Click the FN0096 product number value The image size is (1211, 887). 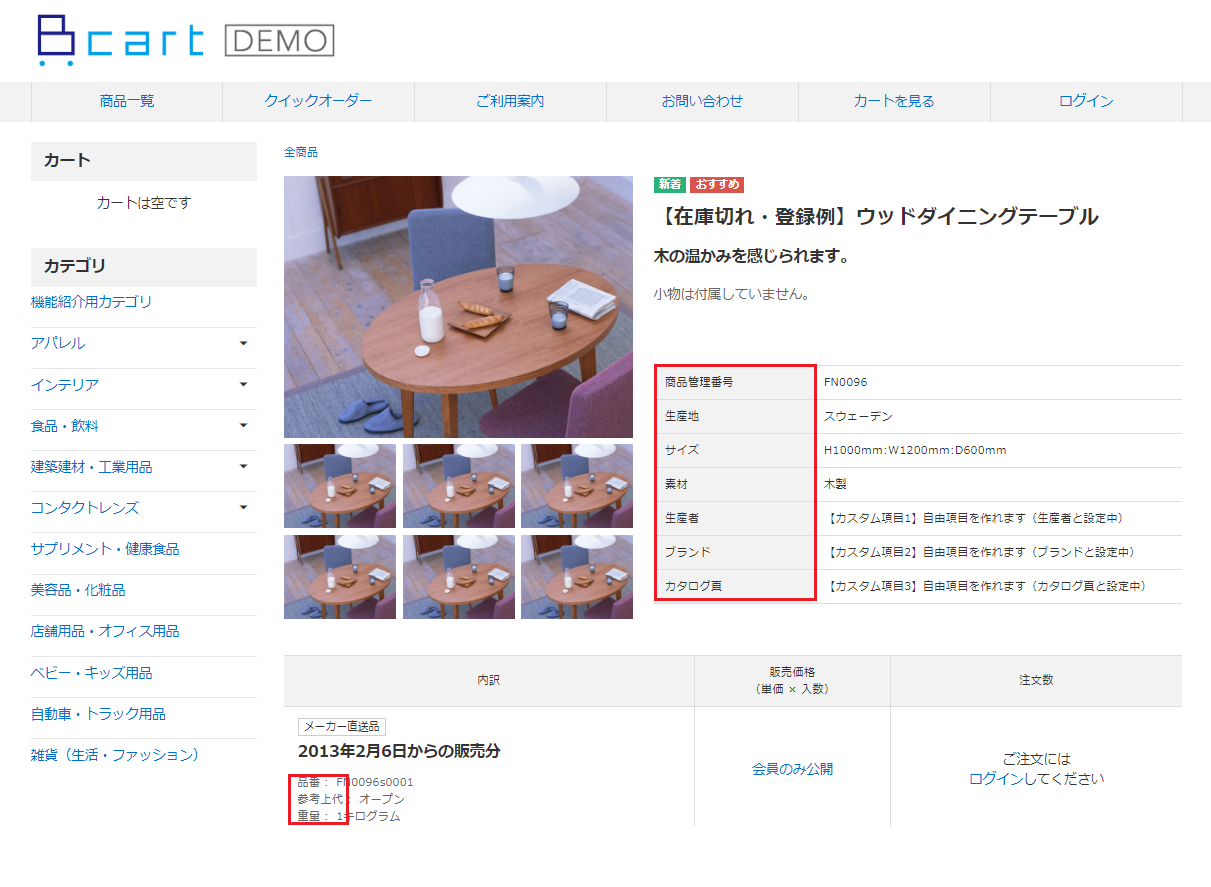point(845,382)
